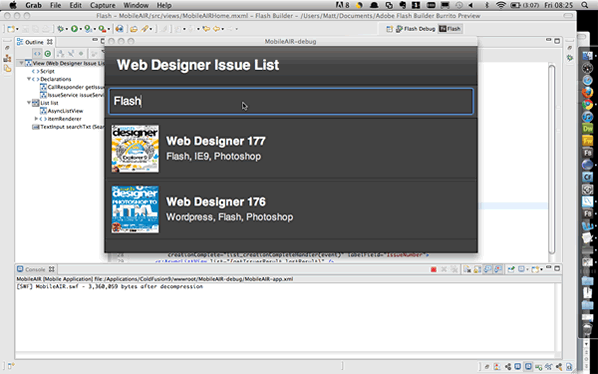This screenshot has height=374, width=598.
Task: Open the Window menu
Action: (x=136, y=5)
